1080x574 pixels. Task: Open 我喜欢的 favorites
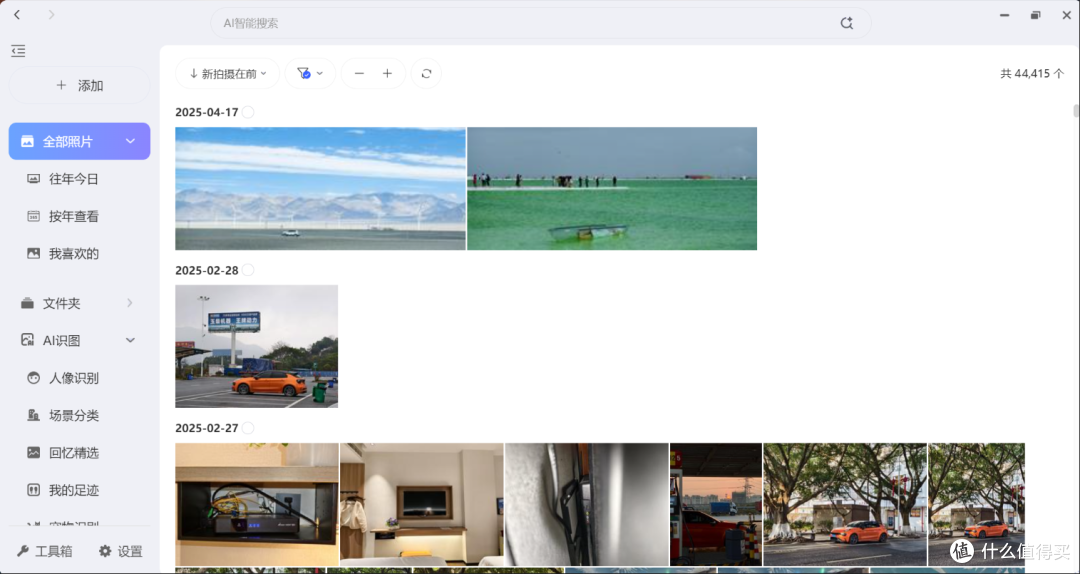tap(79, 254)
